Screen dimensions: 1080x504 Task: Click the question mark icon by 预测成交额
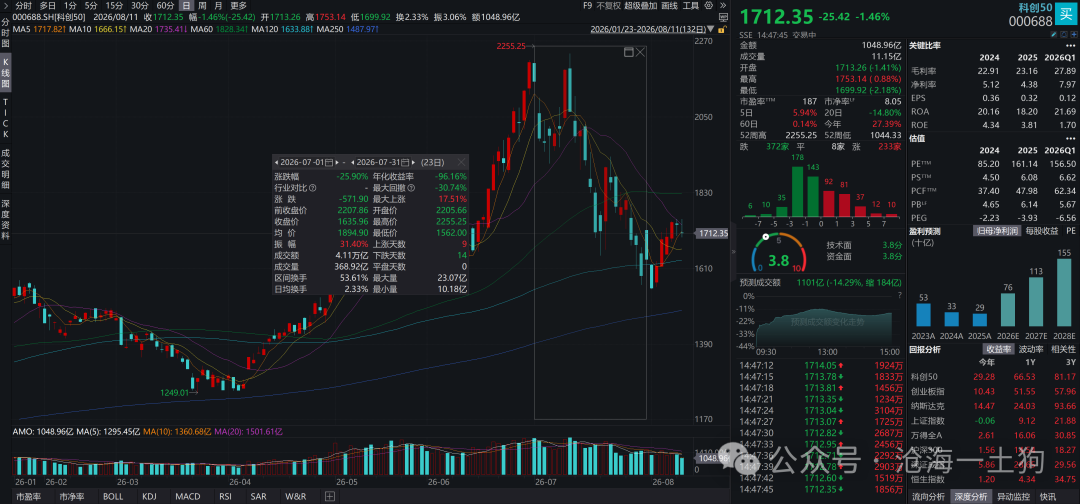[900, 295]
